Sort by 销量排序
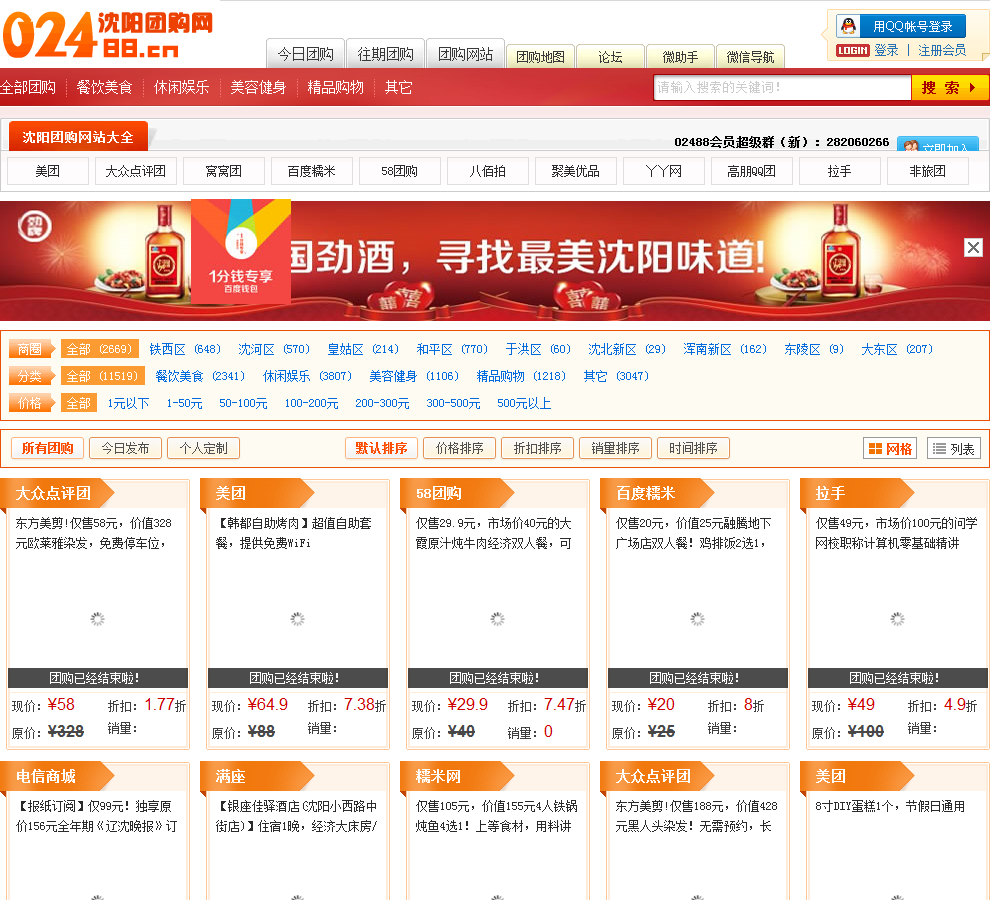The height and width of the screenshot is (900, 990). [x=616, y=448]
